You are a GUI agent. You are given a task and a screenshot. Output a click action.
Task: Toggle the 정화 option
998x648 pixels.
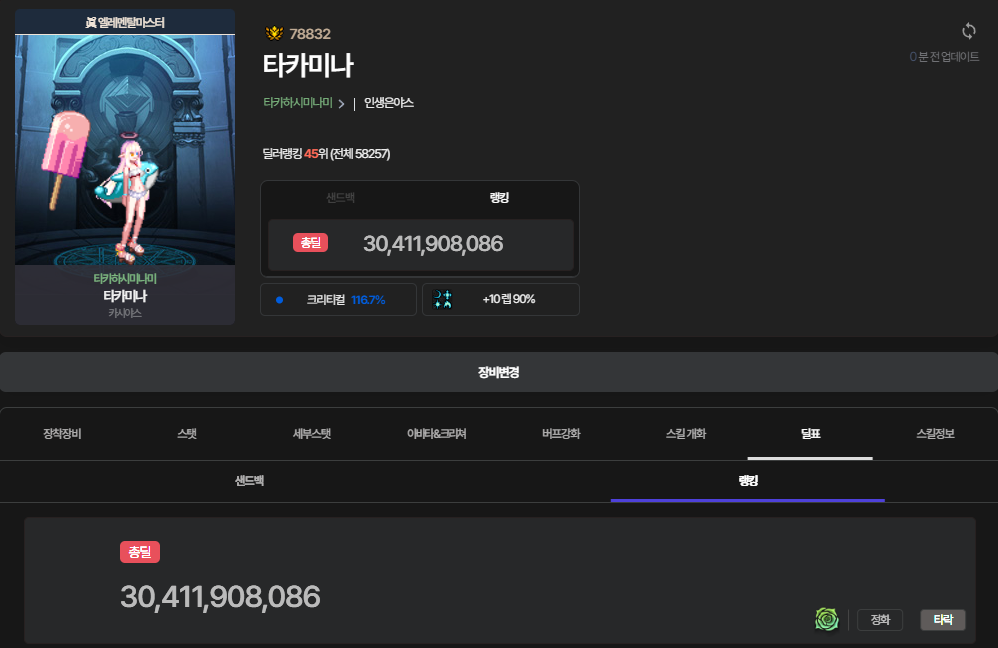(x=880, y=620)
